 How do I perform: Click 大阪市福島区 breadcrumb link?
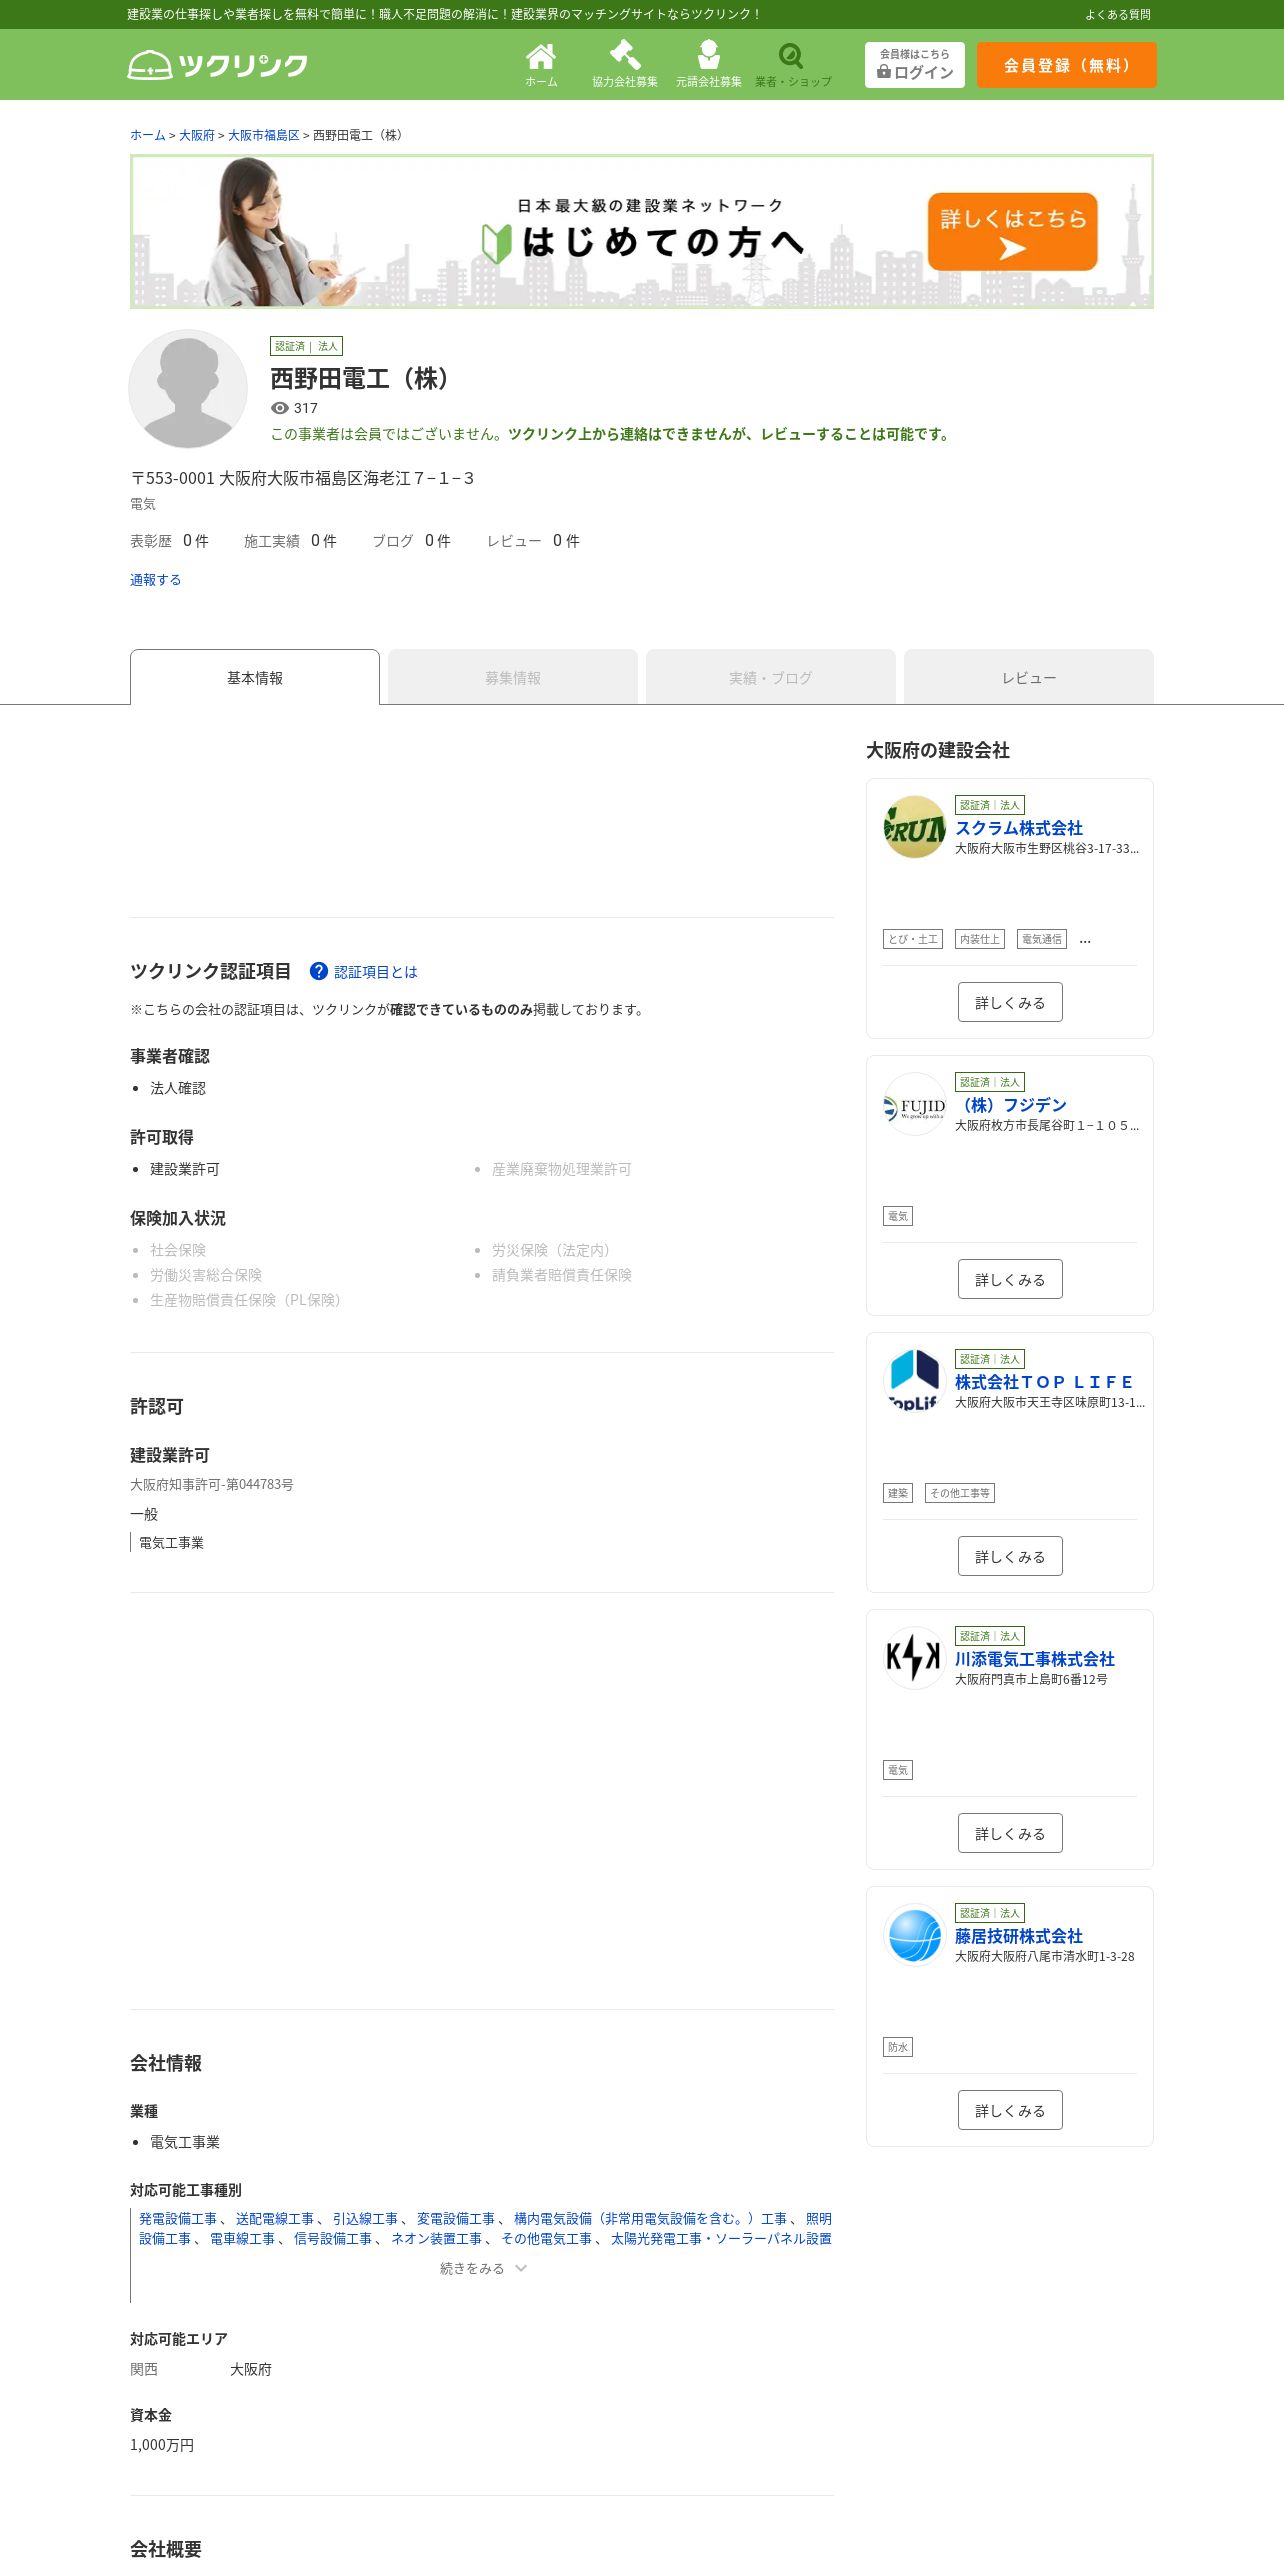[x=264, y=135]
